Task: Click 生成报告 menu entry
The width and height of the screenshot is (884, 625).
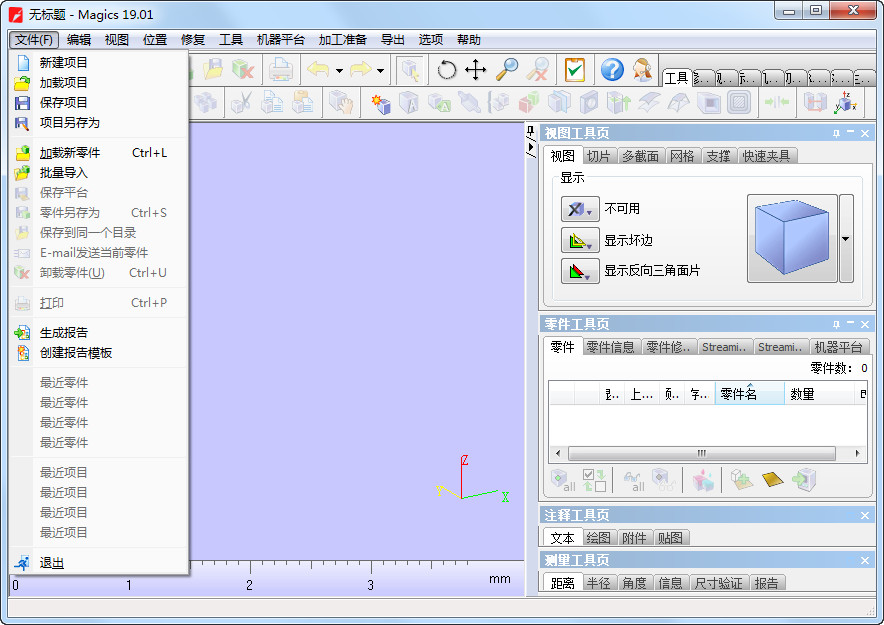Action: pyautogui.click(x=64, y=333)
